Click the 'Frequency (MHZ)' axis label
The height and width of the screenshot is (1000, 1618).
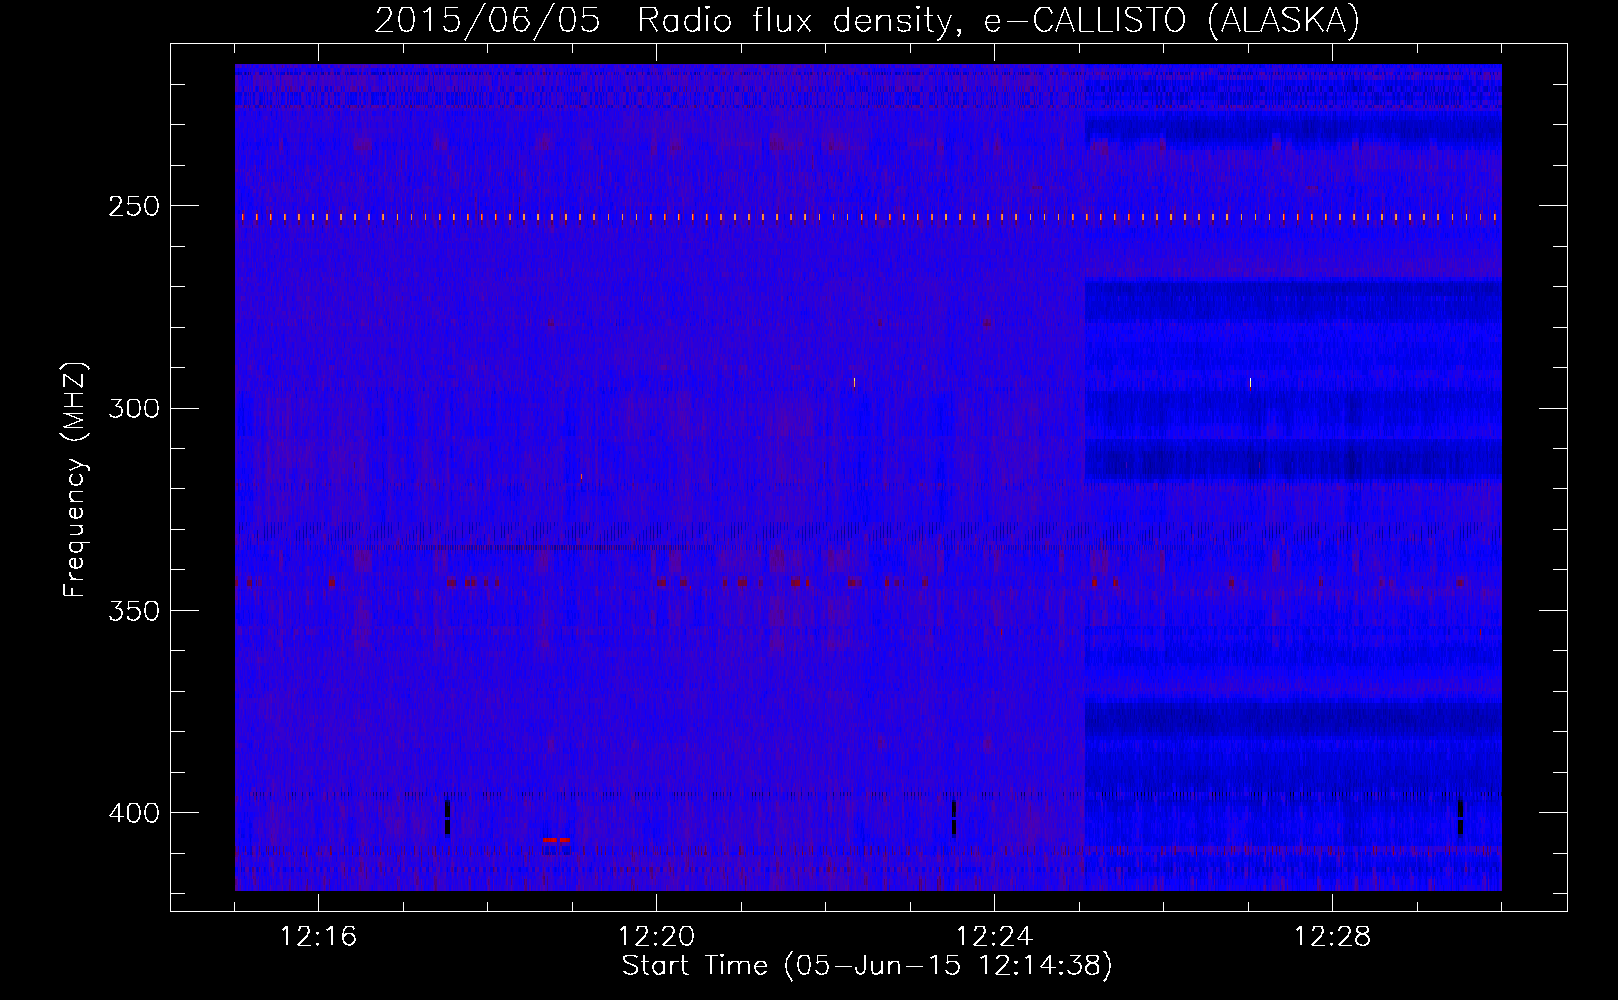[x=75, y=480]
